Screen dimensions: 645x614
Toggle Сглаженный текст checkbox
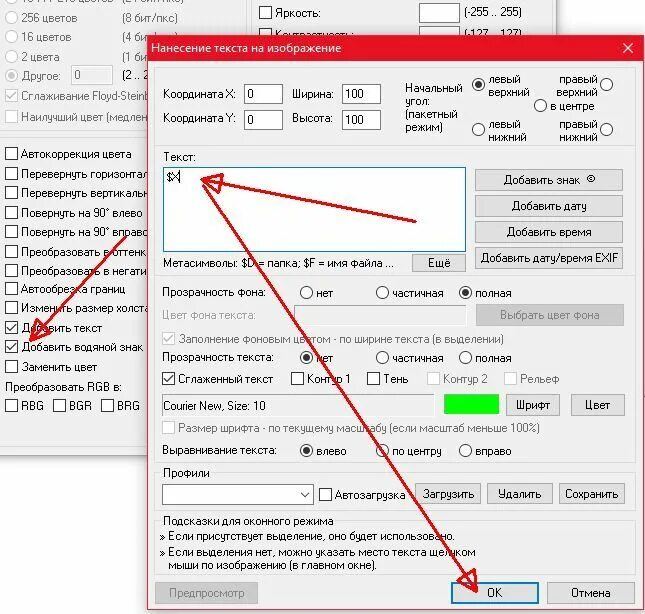[x=168, y=379]
